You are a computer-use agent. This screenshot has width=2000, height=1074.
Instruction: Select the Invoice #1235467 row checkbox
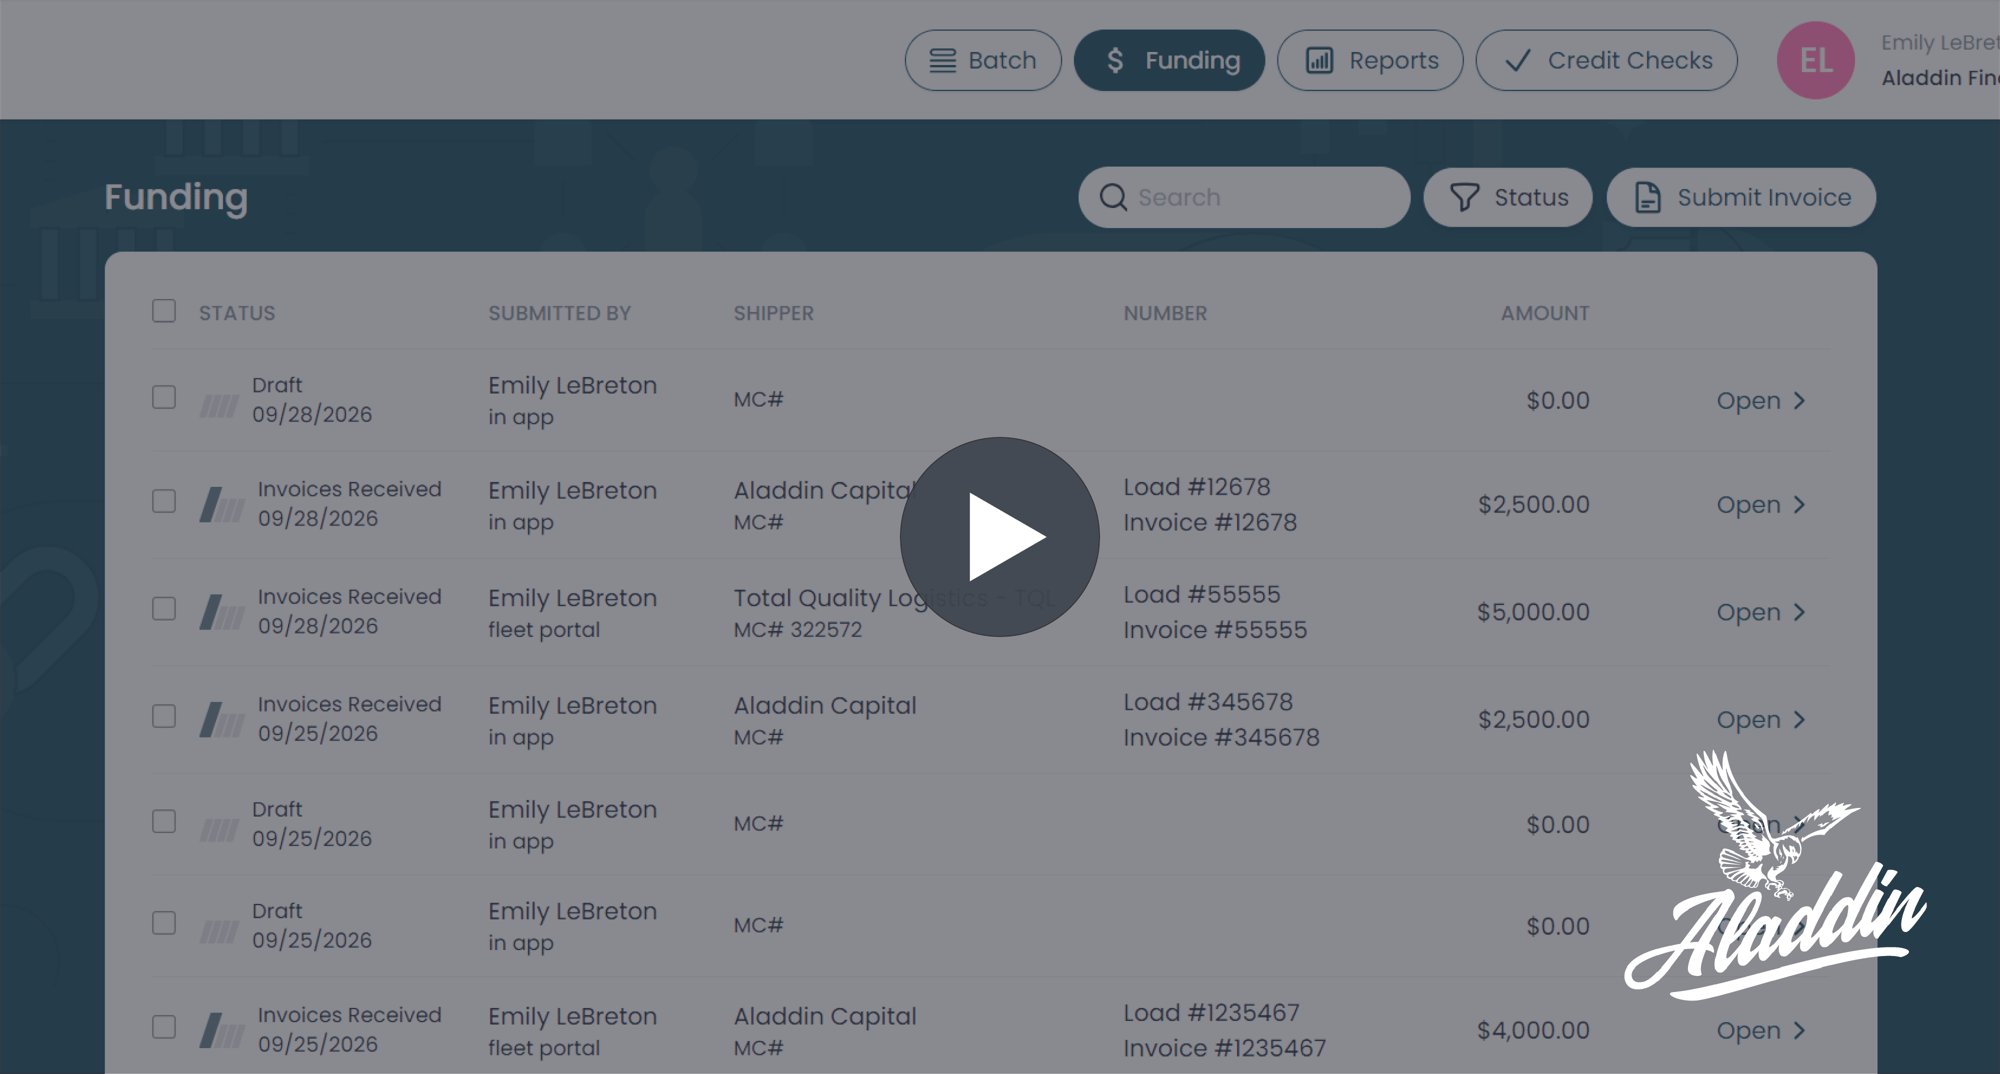[x=164, y=1027]
